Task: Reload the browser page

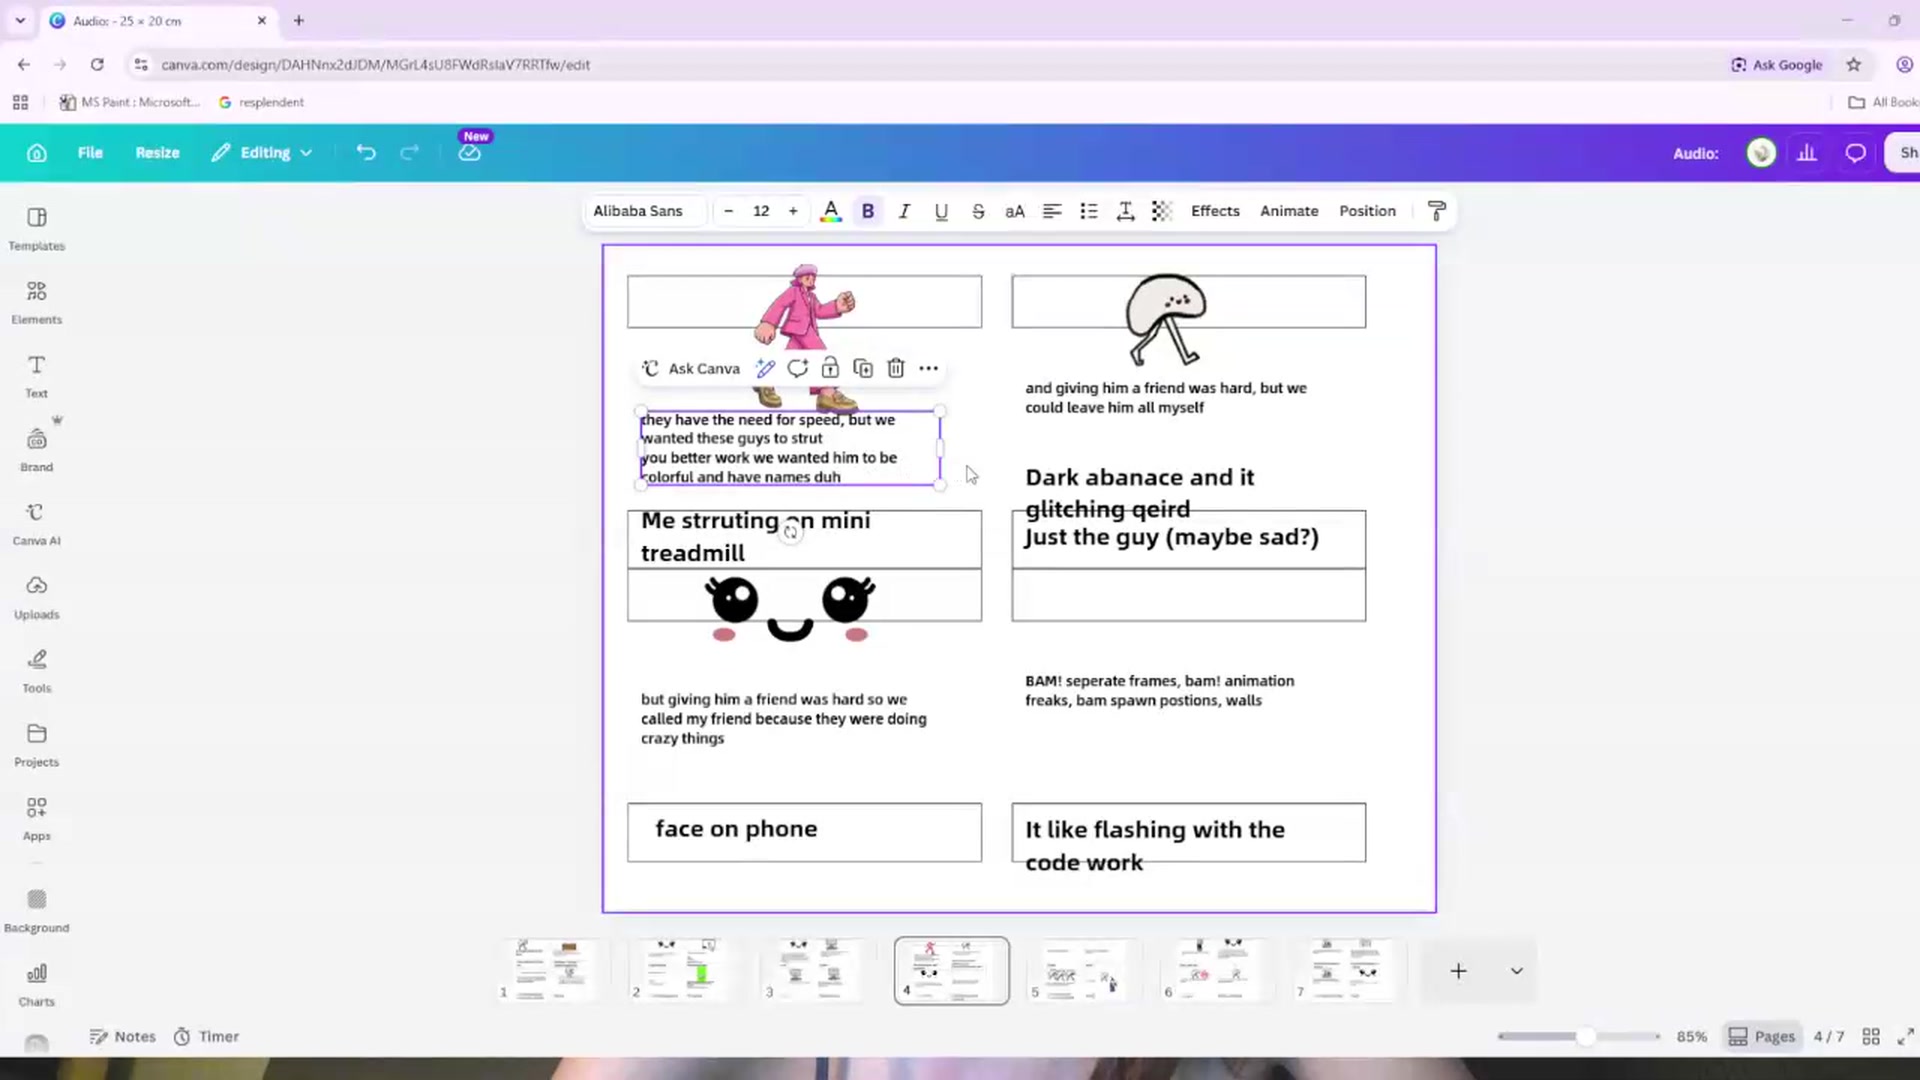Action: 97,65
